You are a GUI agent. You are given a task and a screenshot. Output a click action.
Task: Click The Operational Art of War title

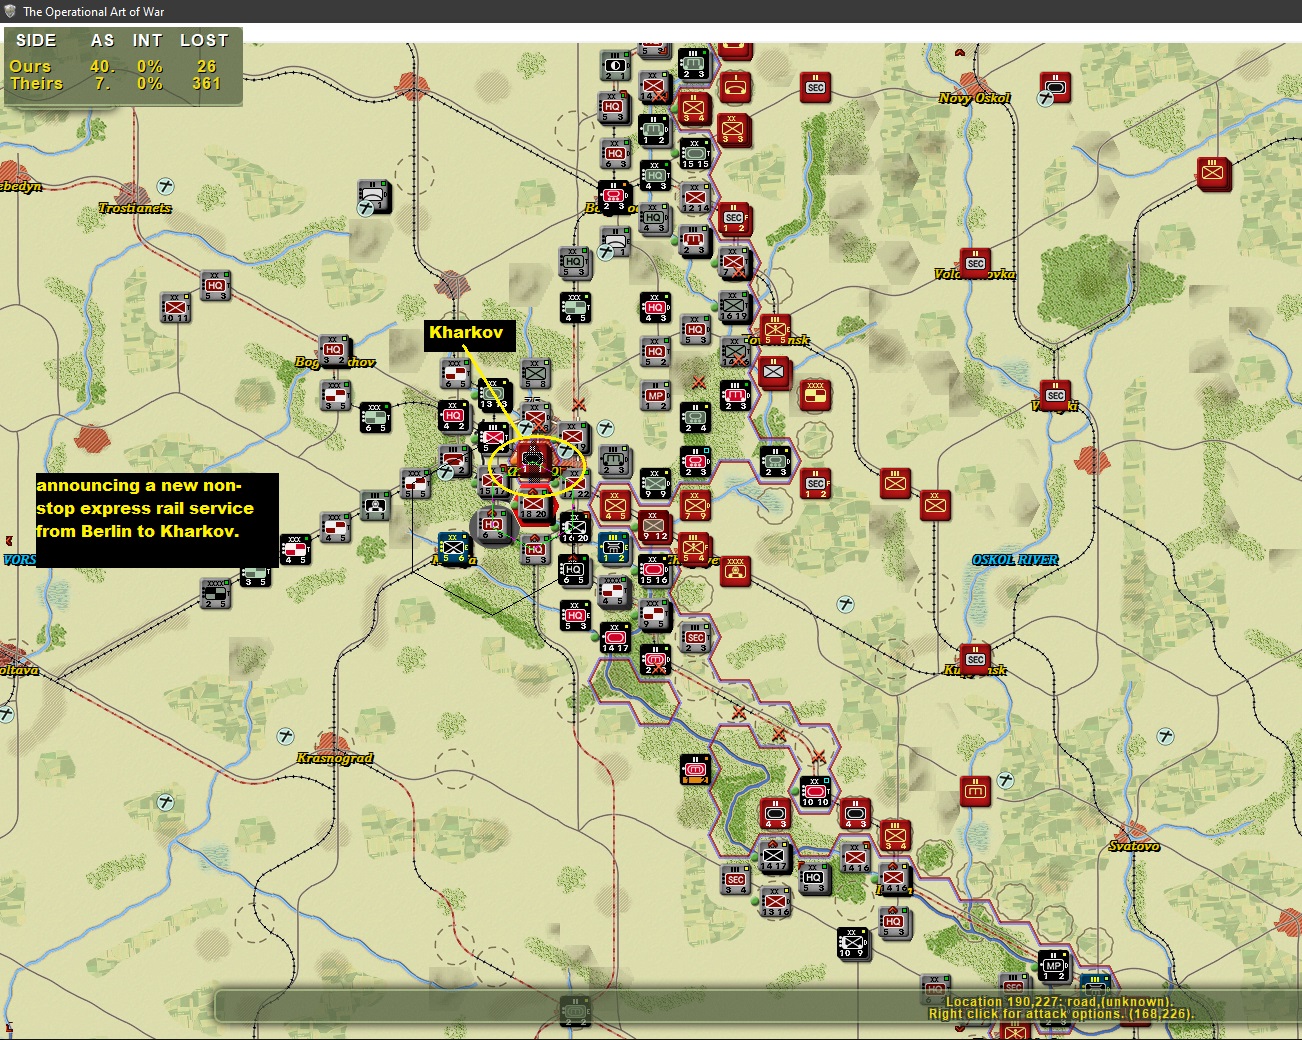coord(94,12)
